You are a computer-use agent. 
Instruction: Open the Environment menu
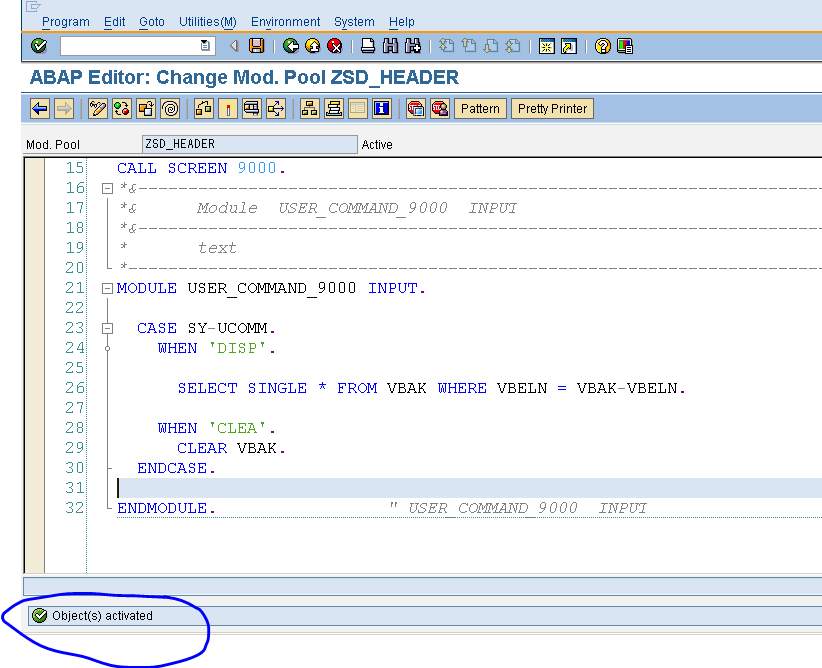[285, 21]
